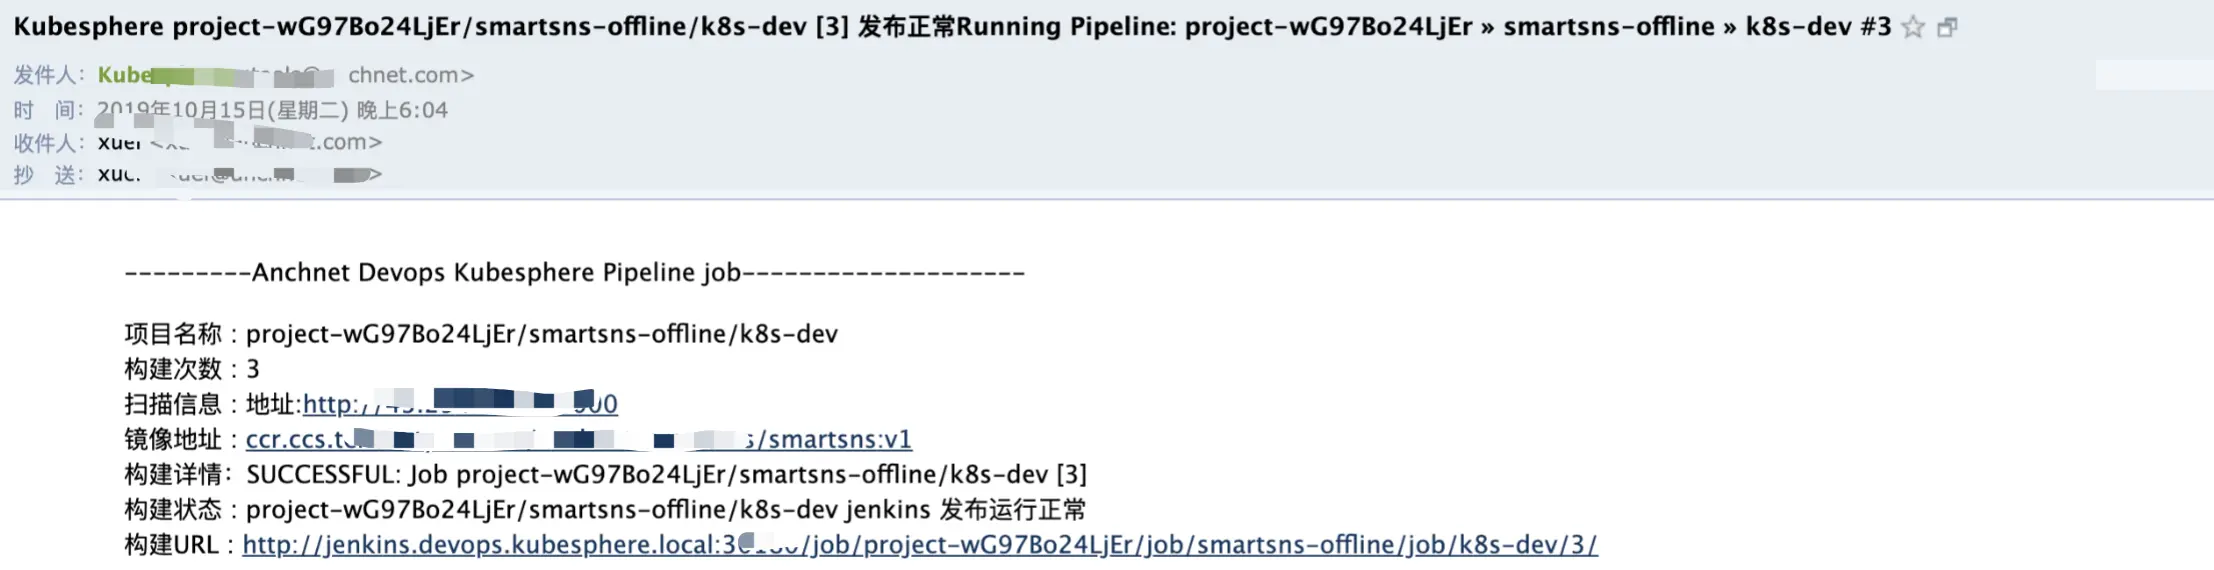Click the 构建详情 SUCCESSFUL job line
This screenshot has width=2214, height=570.
click(x=605, y=474)
